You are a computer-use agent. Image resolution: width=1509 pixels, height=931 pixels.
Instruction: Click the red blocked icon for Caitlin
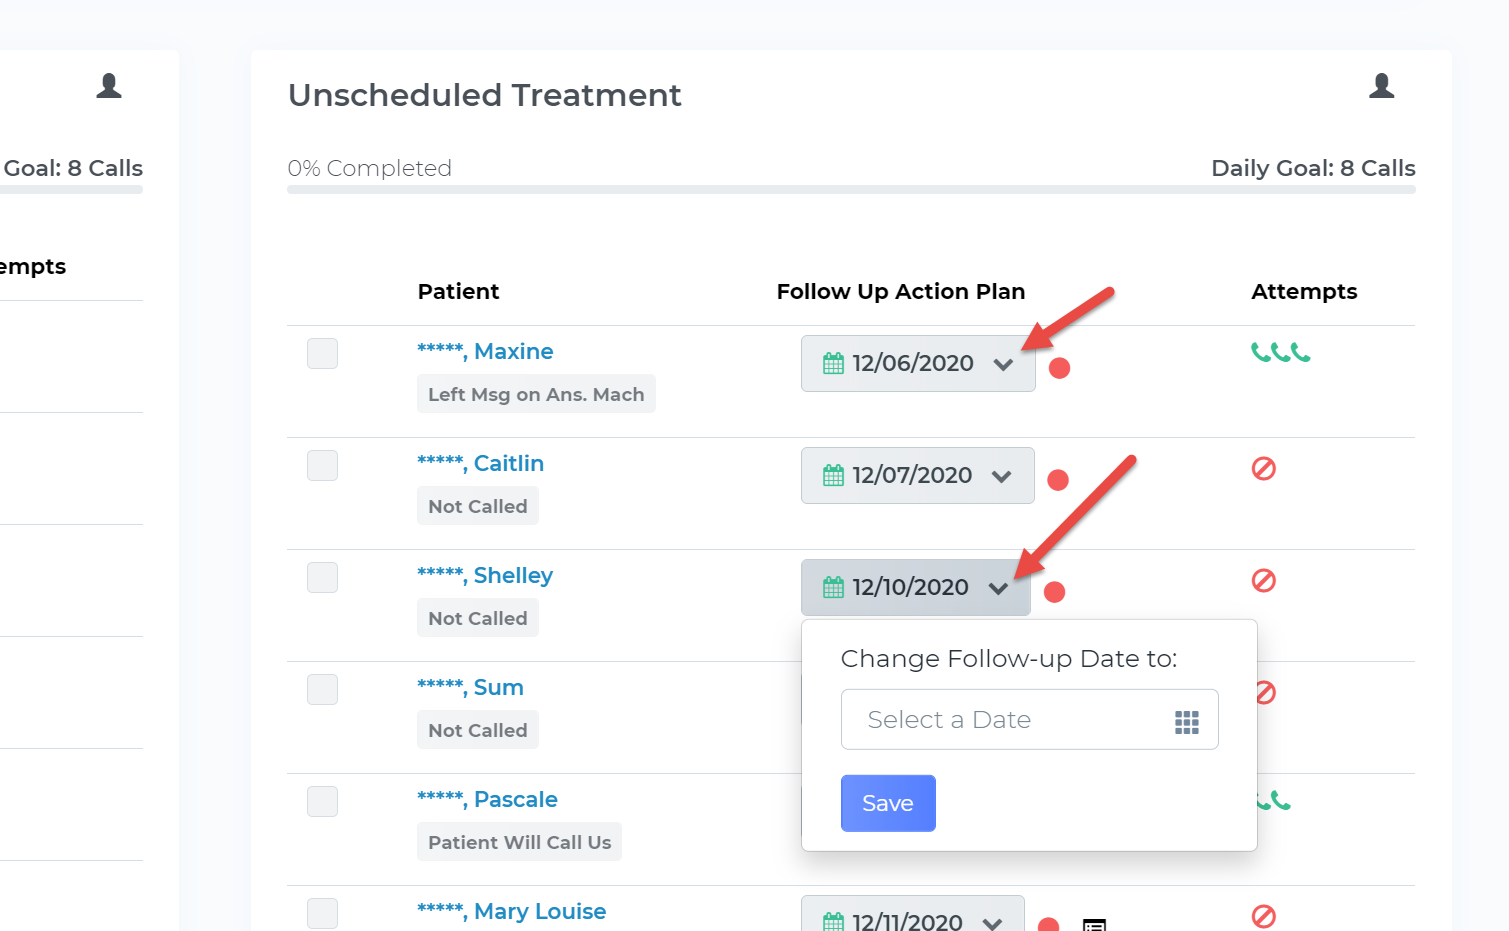click(1263, 467)
